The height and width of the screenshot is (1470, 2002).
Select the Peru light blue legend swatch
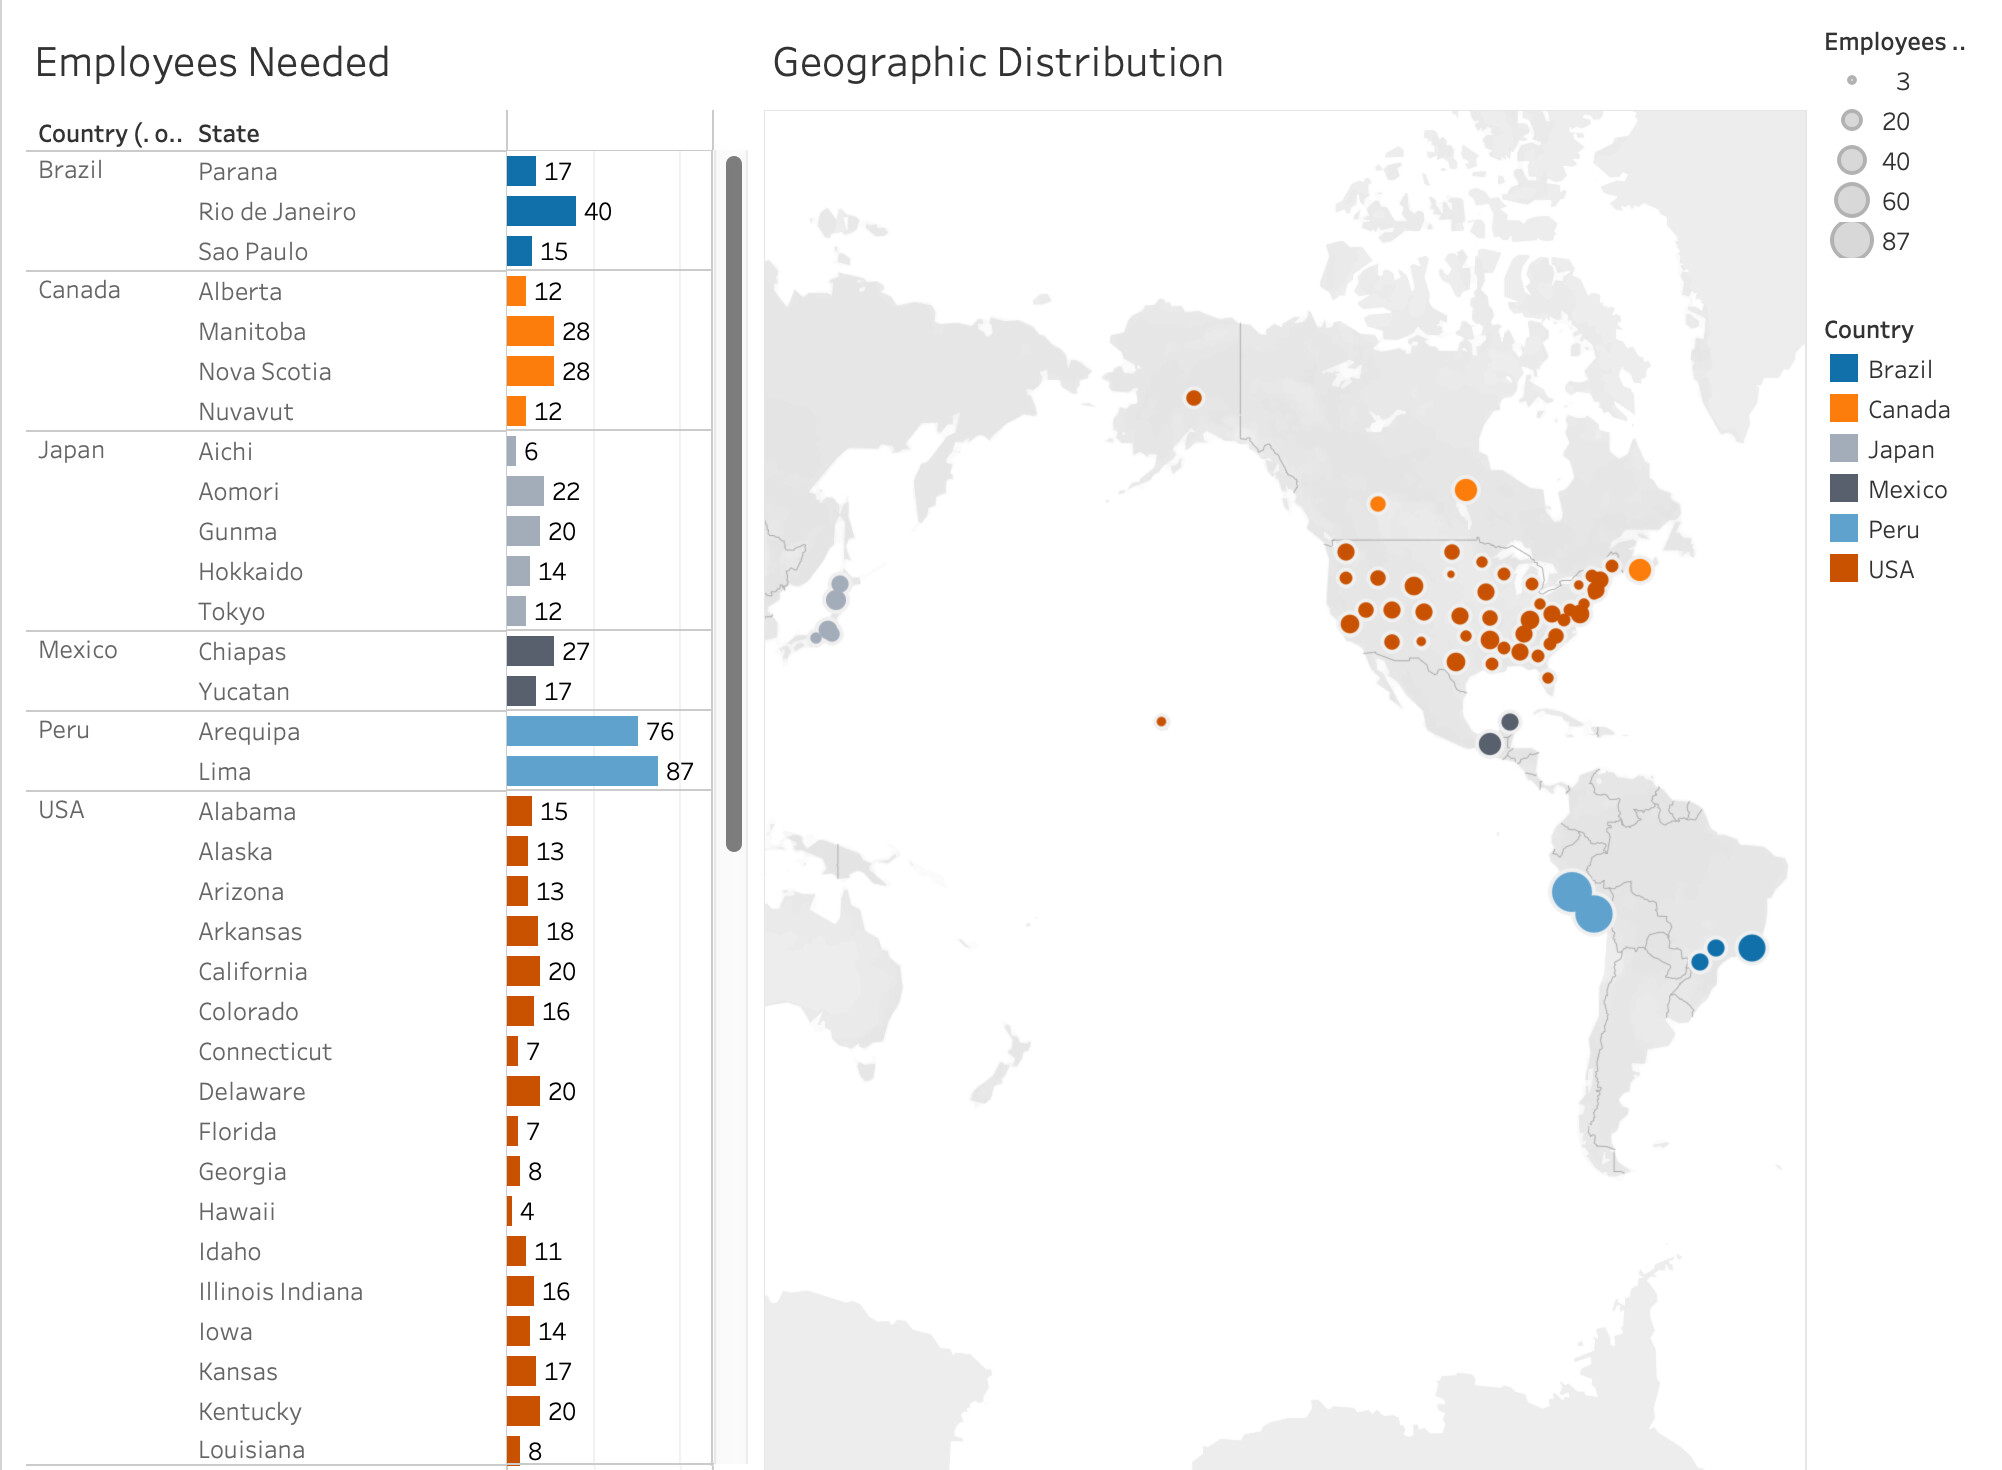(x=1843, y=529)
